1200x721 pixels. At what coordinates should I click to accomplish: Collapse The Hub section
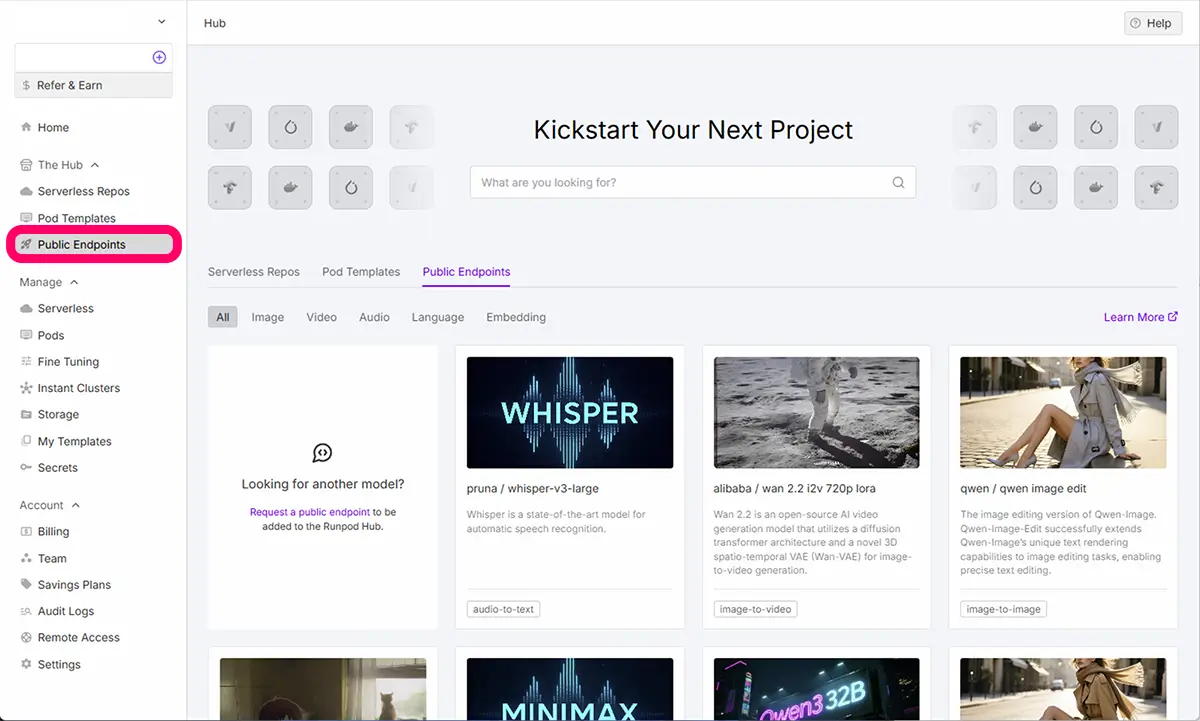[95, 165]
